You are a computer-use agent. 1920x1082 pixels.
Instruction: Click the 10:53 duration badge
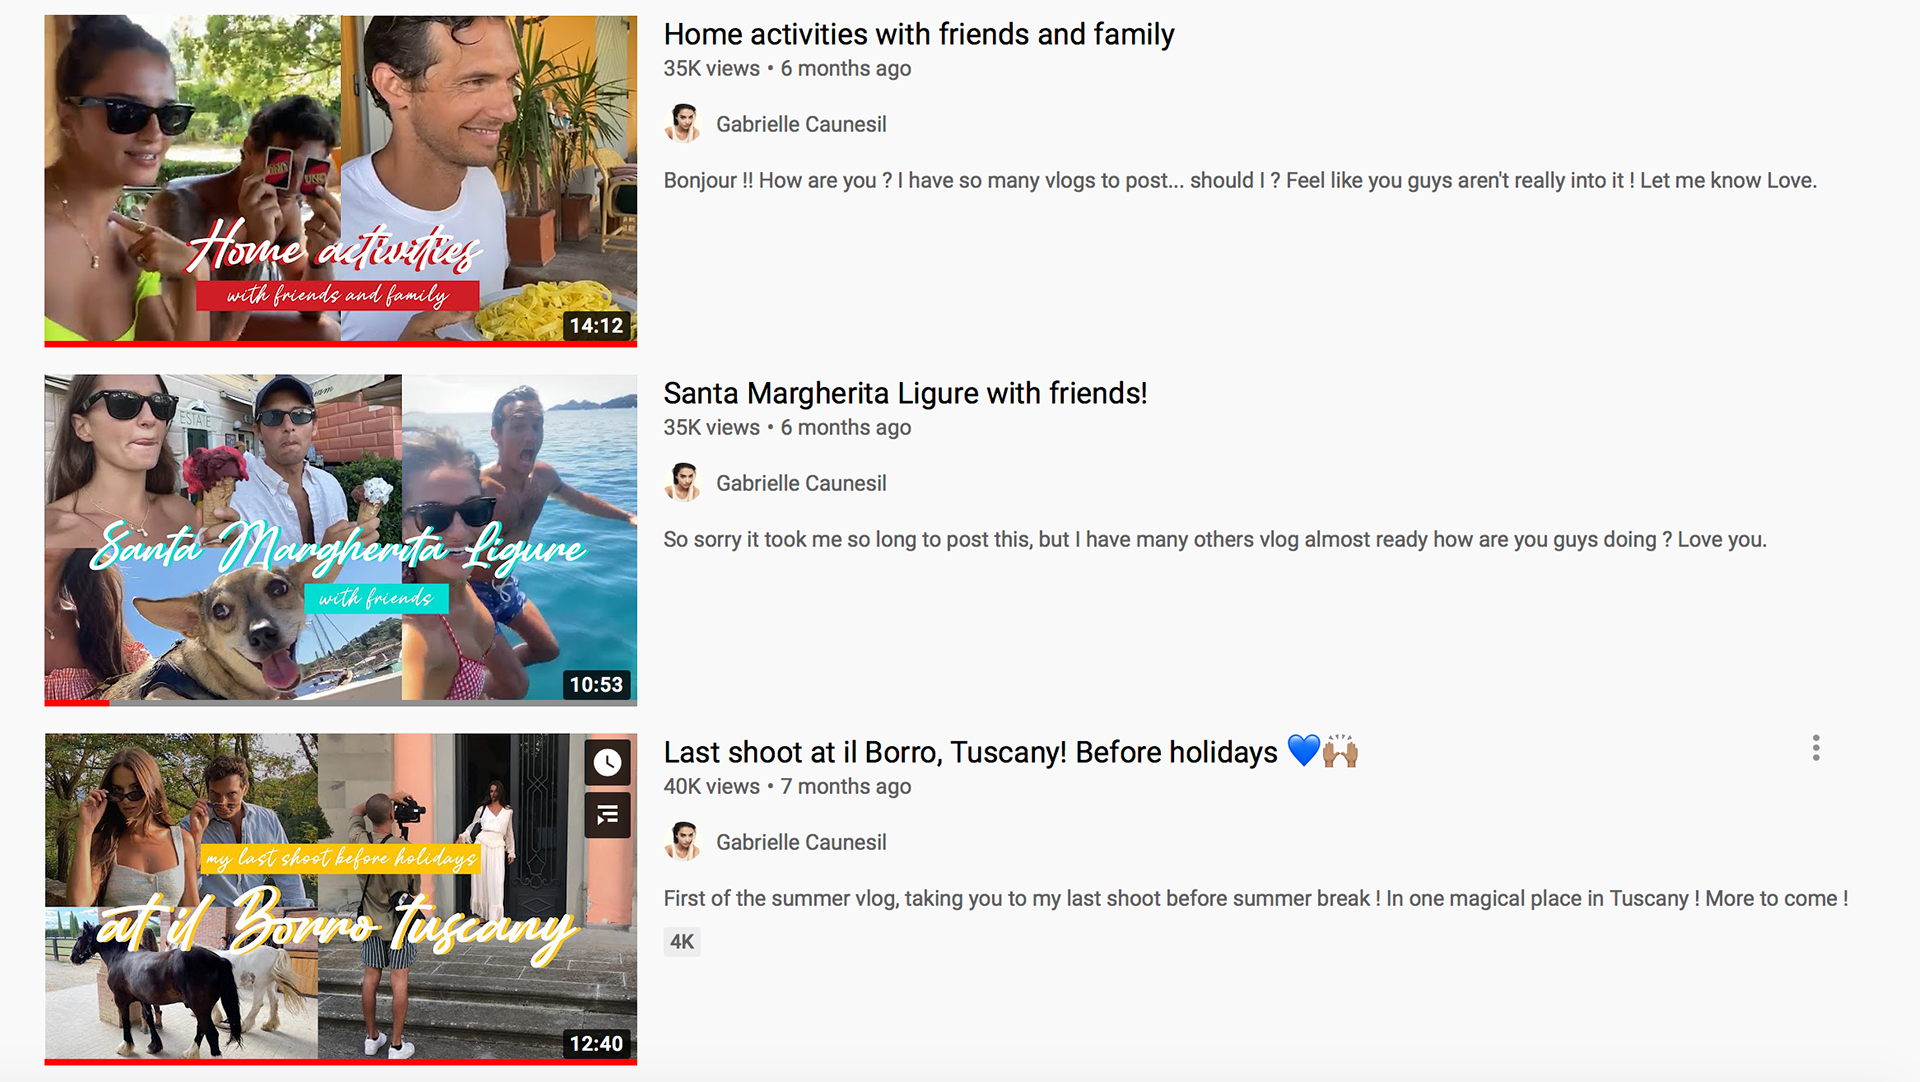point(596,684)
